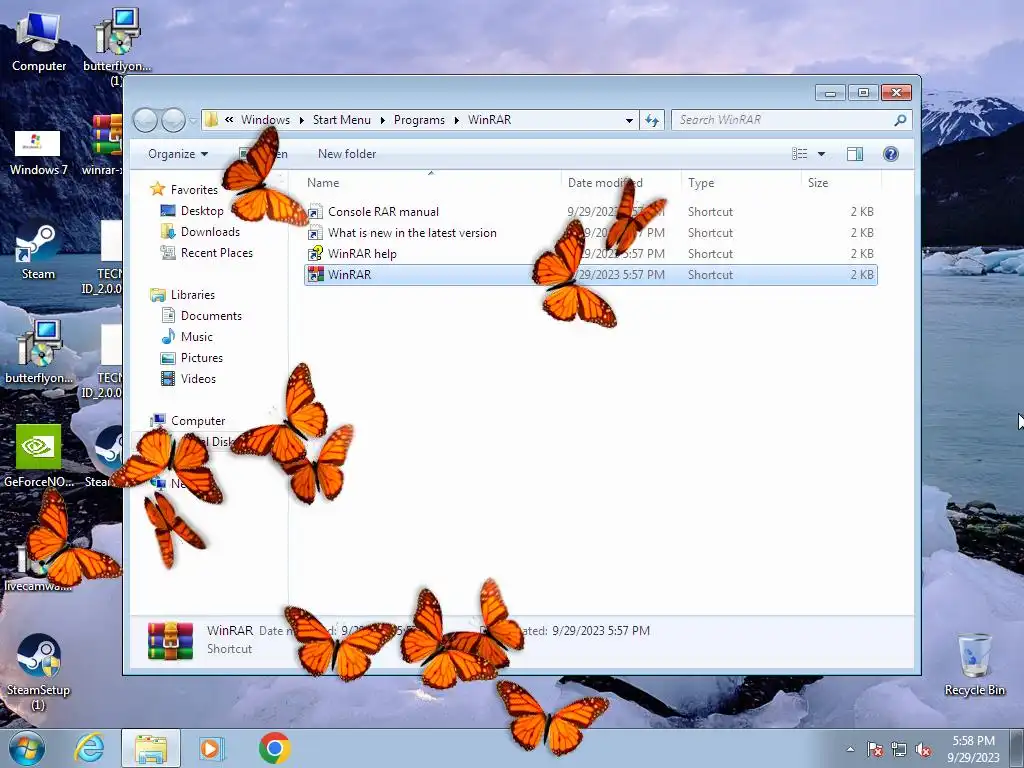This screenshot has height=768, width=1024.
Task: Launch Internet Explorer from the taskbar
Action: point(89,748)
